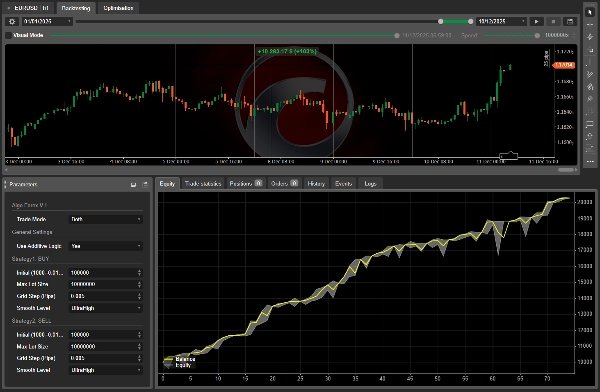Click the price chart scrollbar left arrow

6,170
